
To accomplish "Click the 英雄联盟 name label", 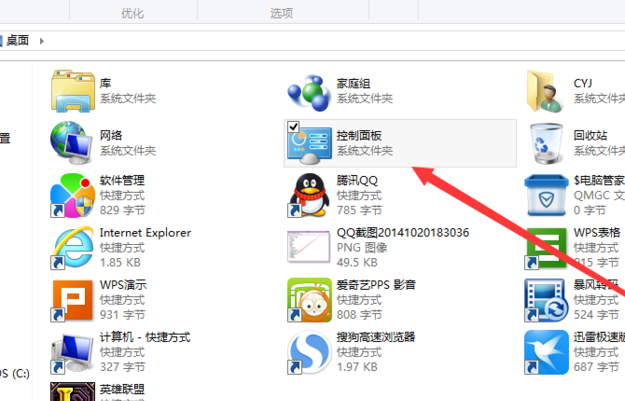I will (x=122, y=389).
